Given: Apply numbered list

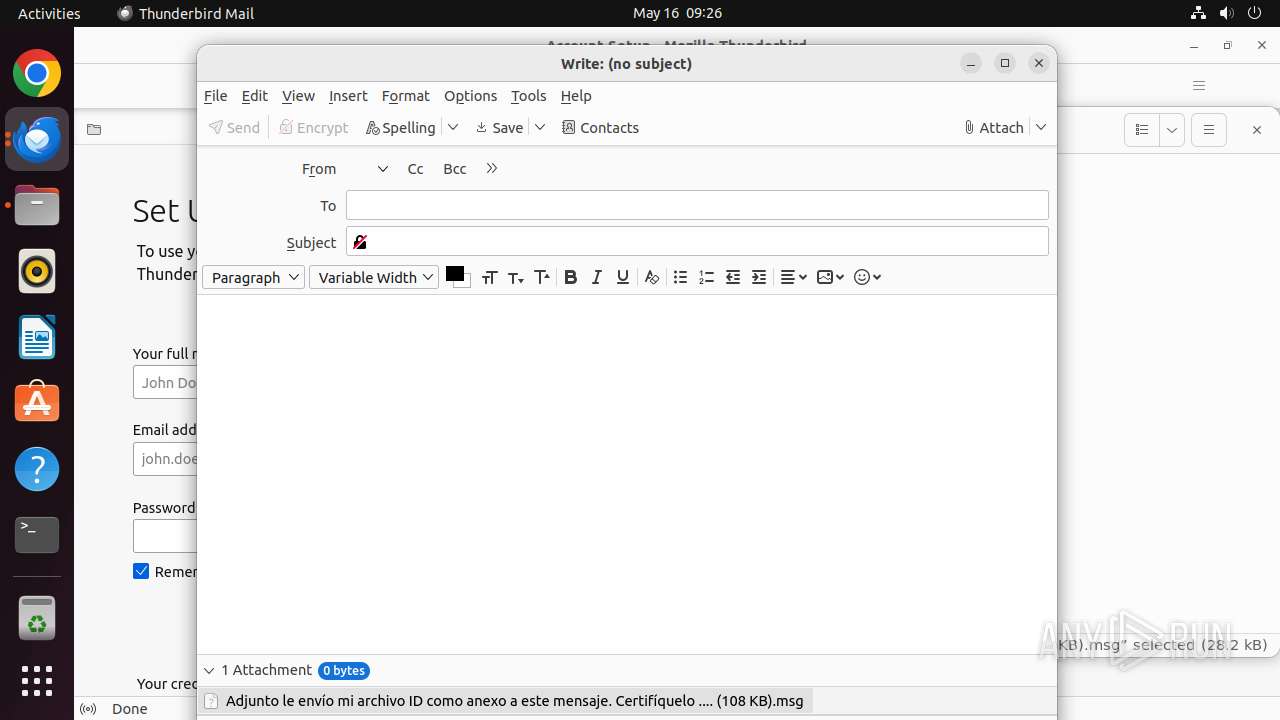Looking at the screenshot, I should pos(706,277).
